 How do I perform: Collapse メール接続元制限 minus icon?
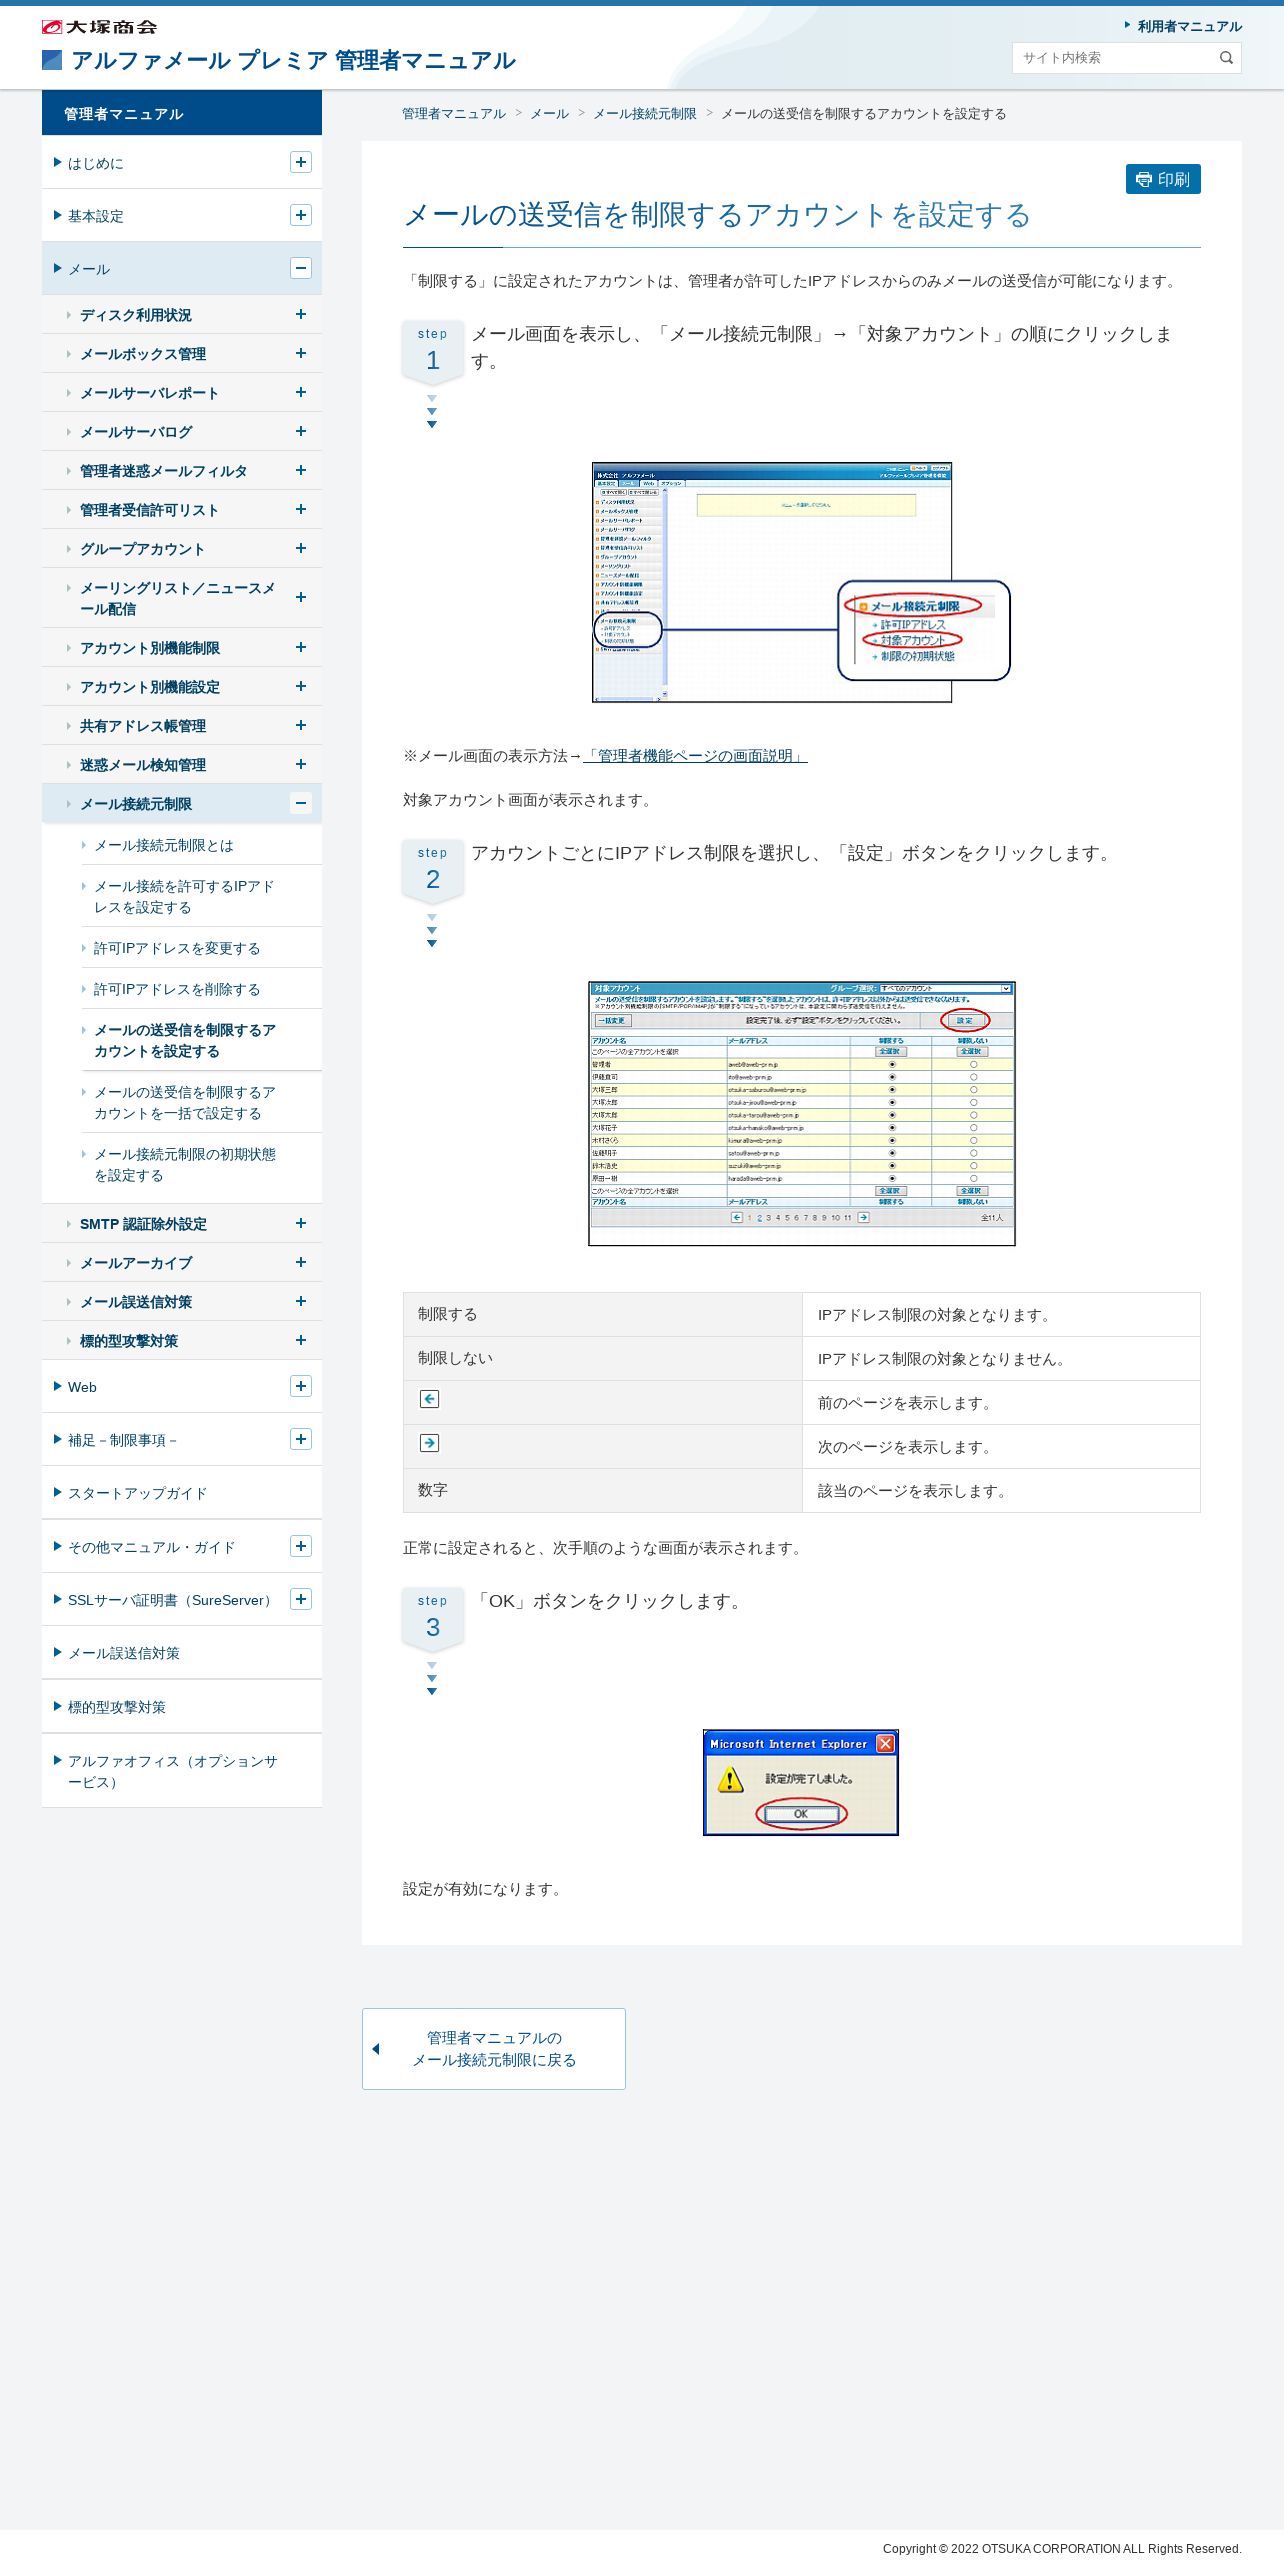click(x=301, y=803)
